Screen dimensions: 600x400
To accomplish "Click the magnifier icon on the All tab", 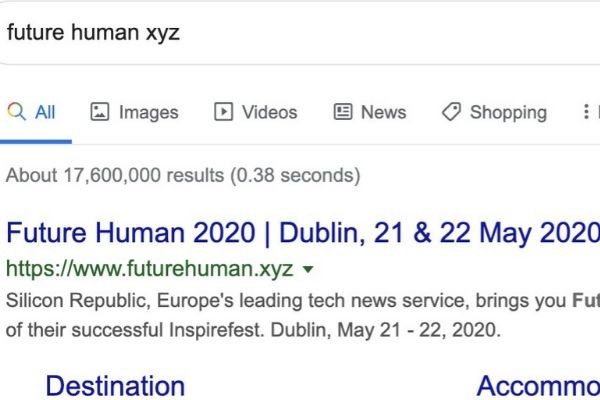I will click(x=16, y=112).
